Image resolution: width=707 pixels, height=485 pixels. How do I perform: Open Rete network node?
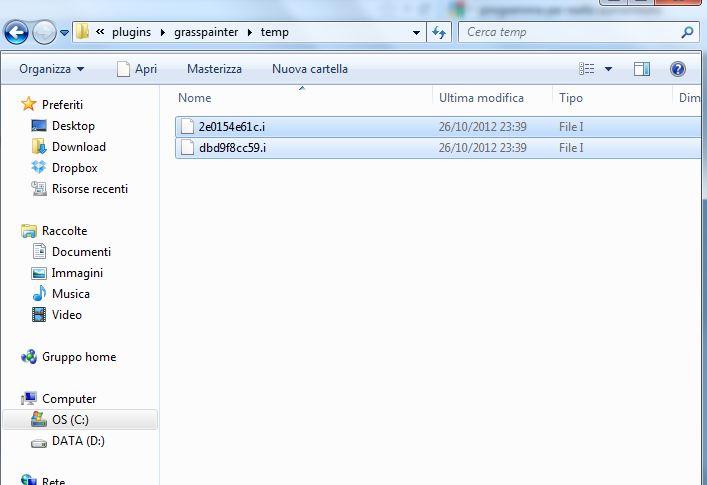click(x=54, y=480)
